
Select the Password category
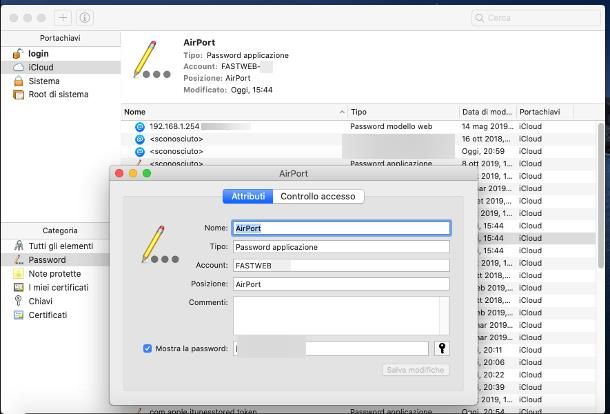pyautogui.click(x=56, y=260)
